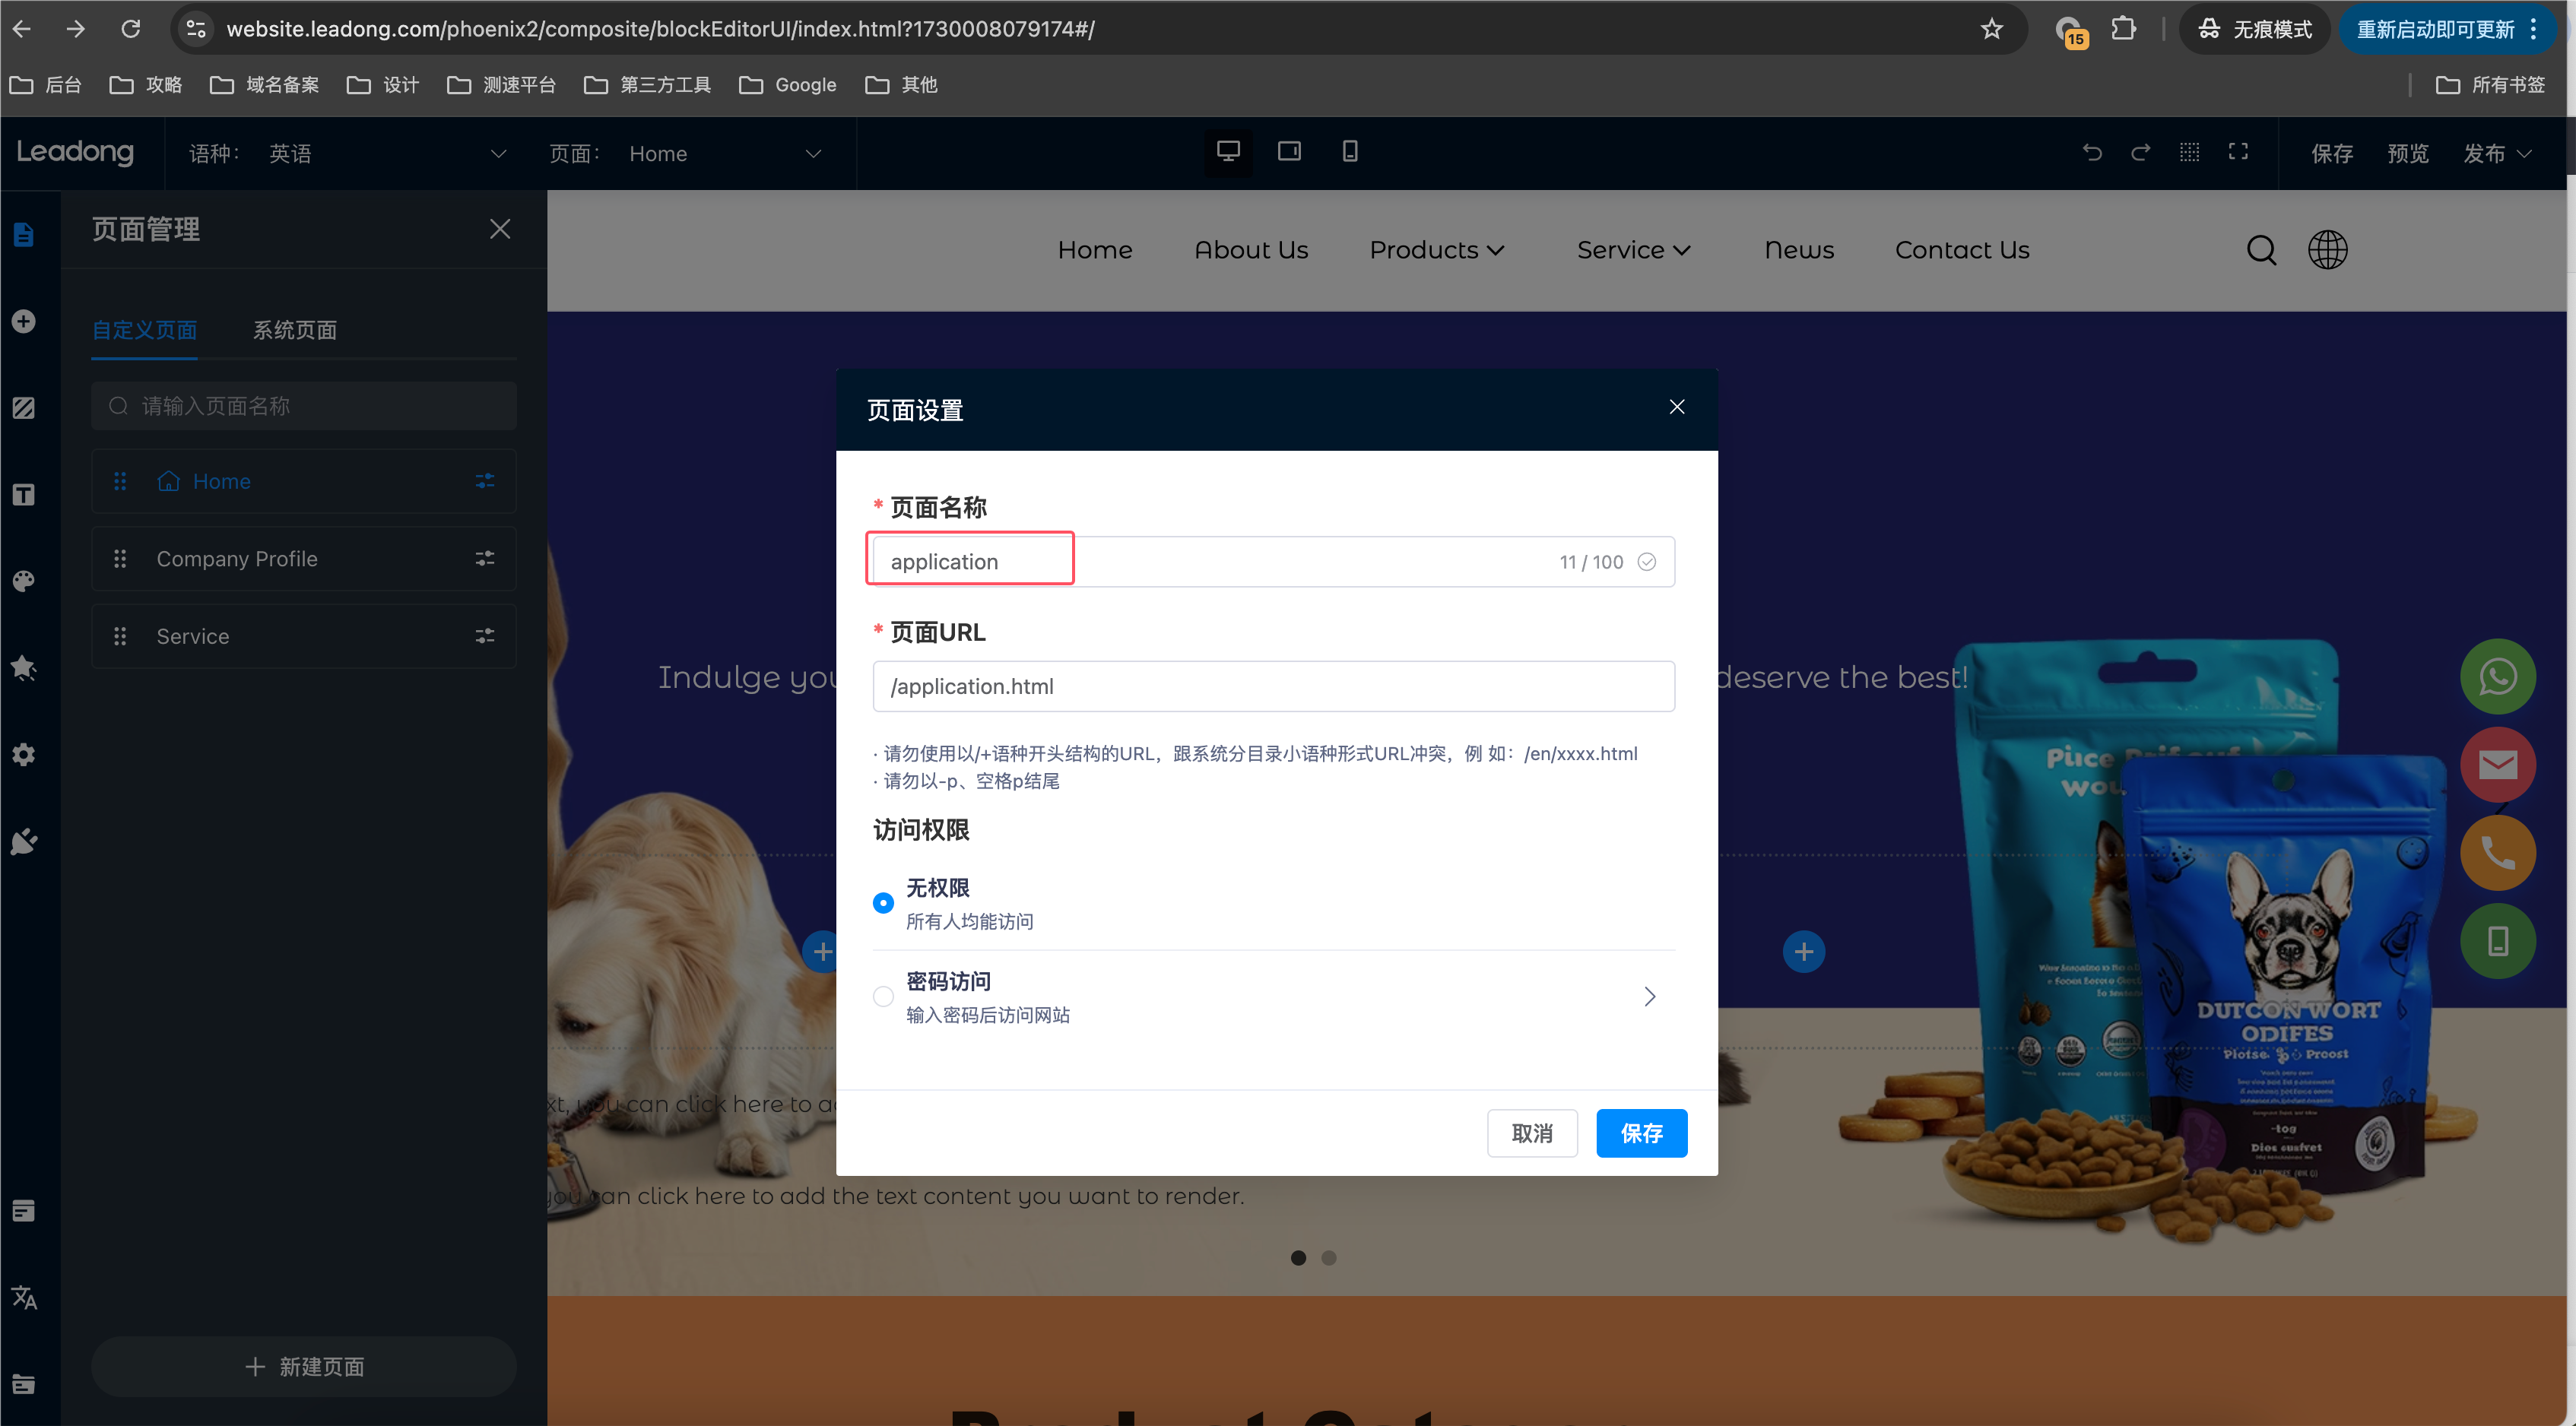Click the 取消 cancel button
The height and width of the screenshot is (1426, 2576).
point(1531,1133)
